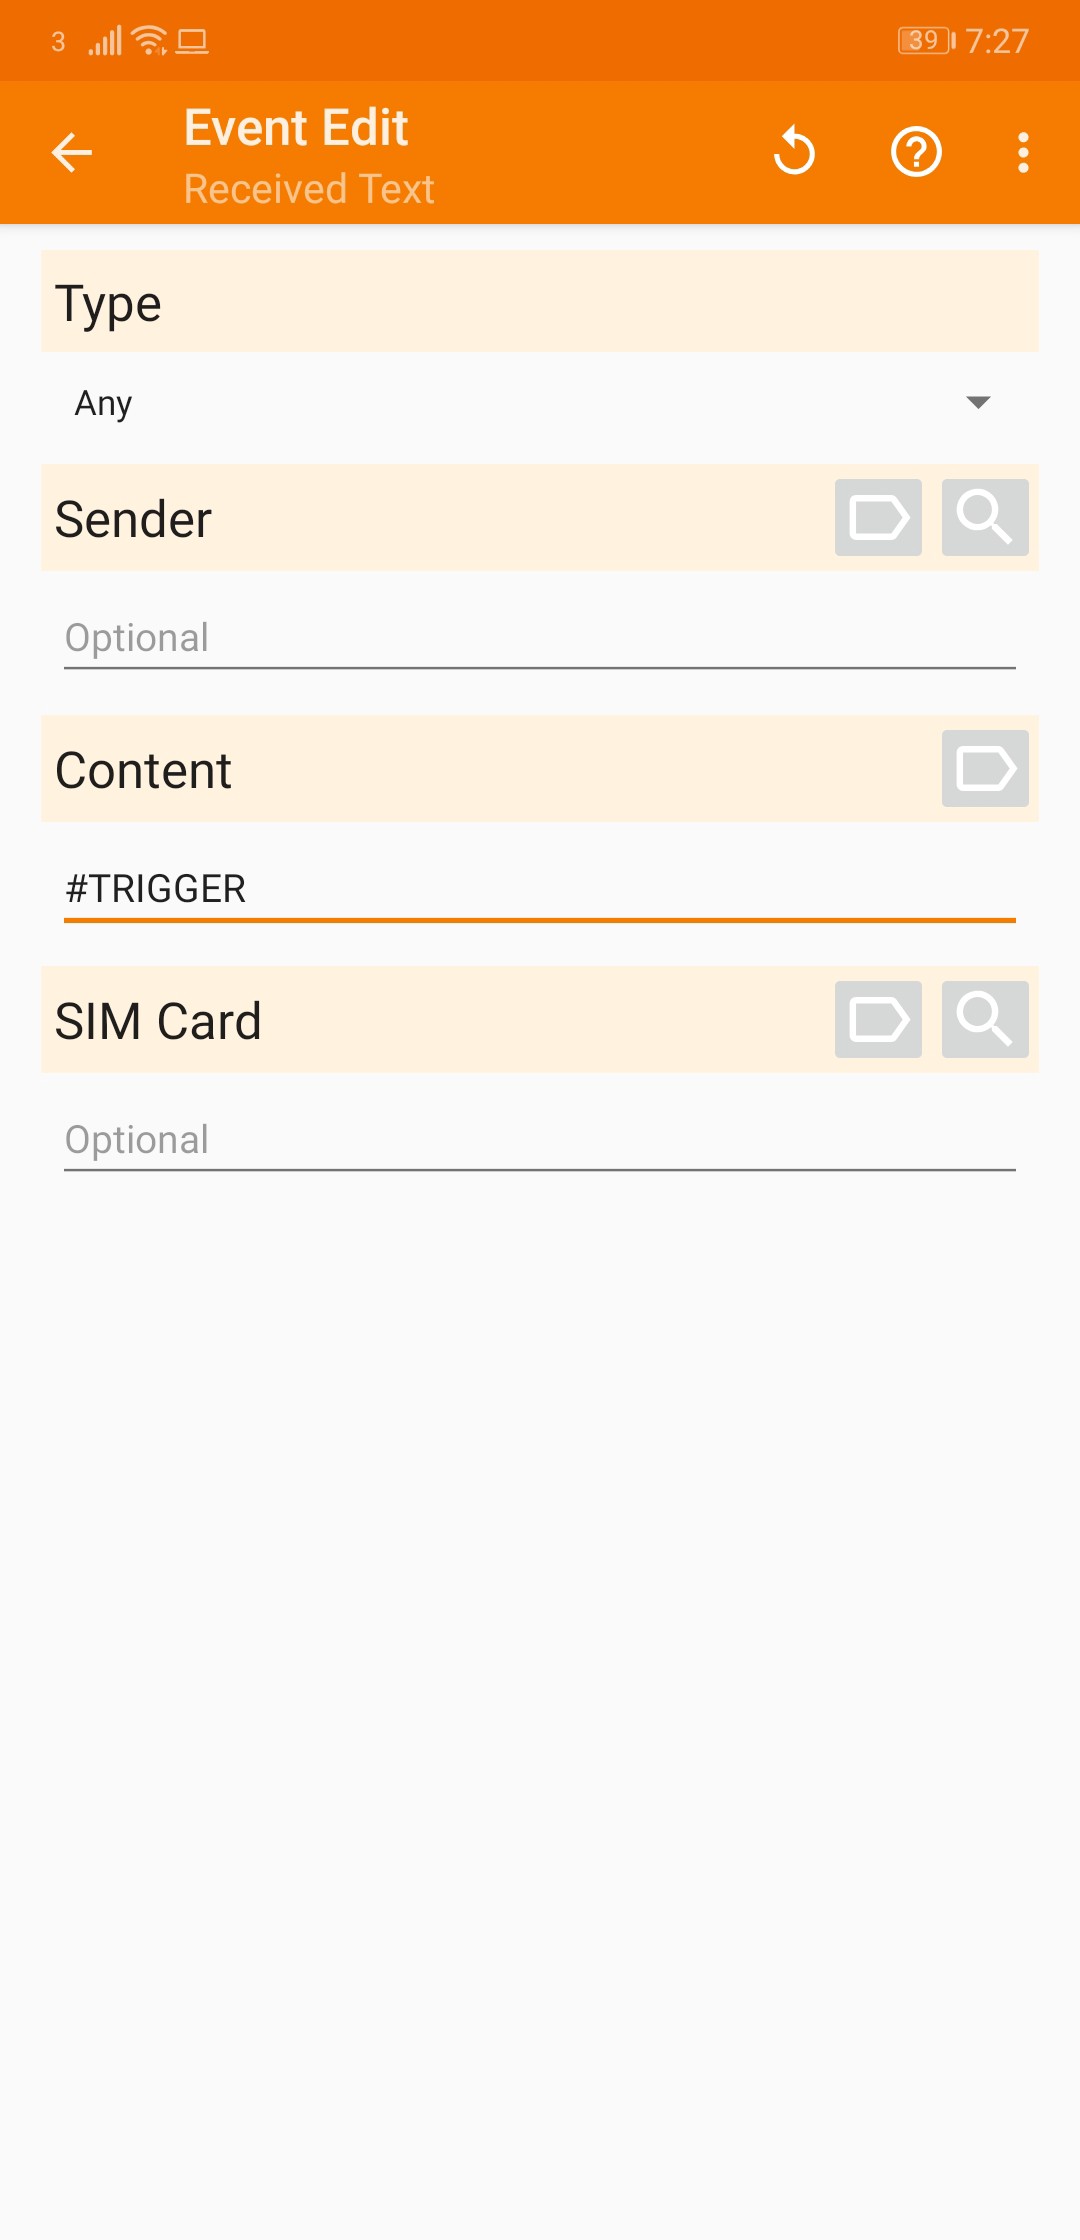This screenshot has width=1080, height=2240.
Task: Tap the variable tag icon beside Content
Action: [985, 769]
